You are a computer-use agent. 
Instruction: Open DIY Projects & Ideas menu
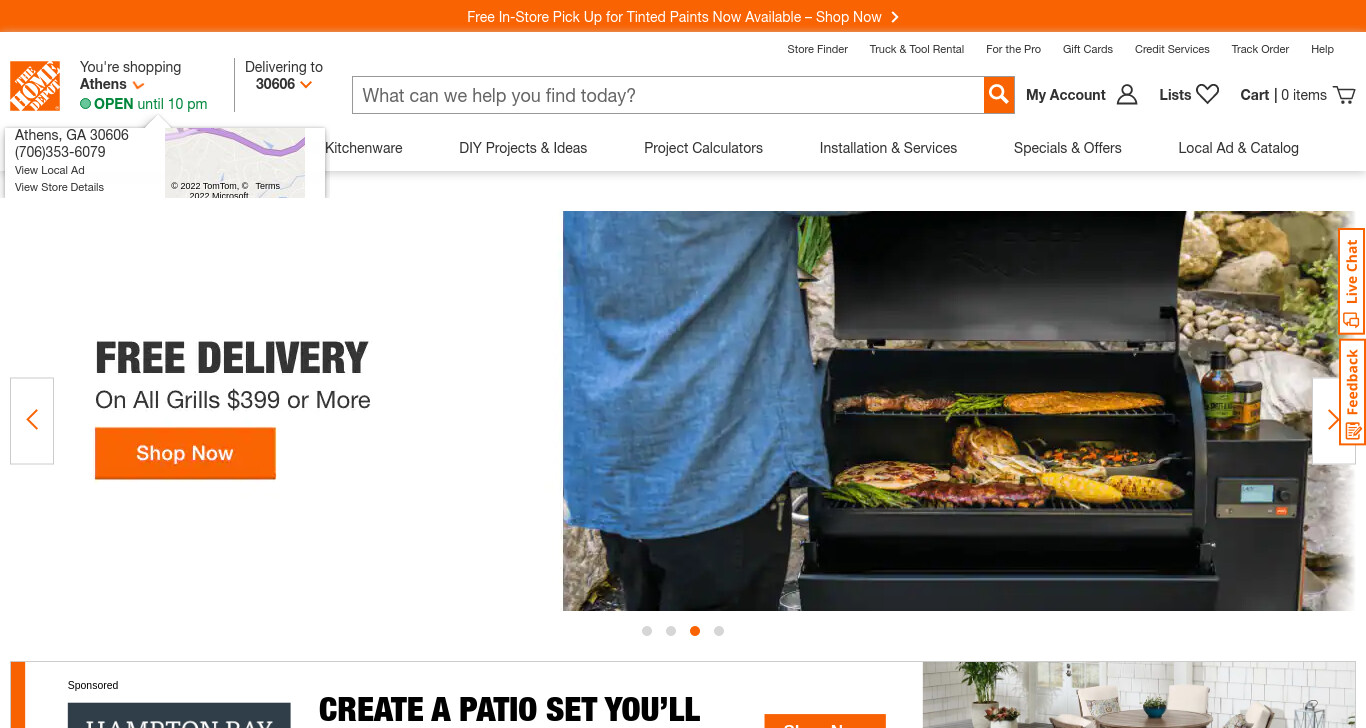(523, 148)
